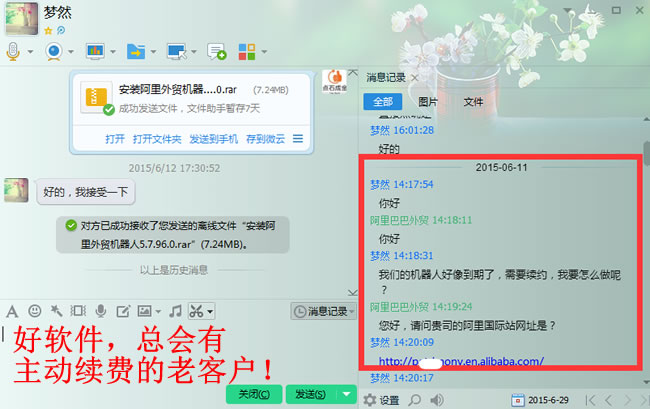Expand the screenshot options dropdown arrow
The width and height of the screenshot is (650, 409).
click(x=210, y=311)
